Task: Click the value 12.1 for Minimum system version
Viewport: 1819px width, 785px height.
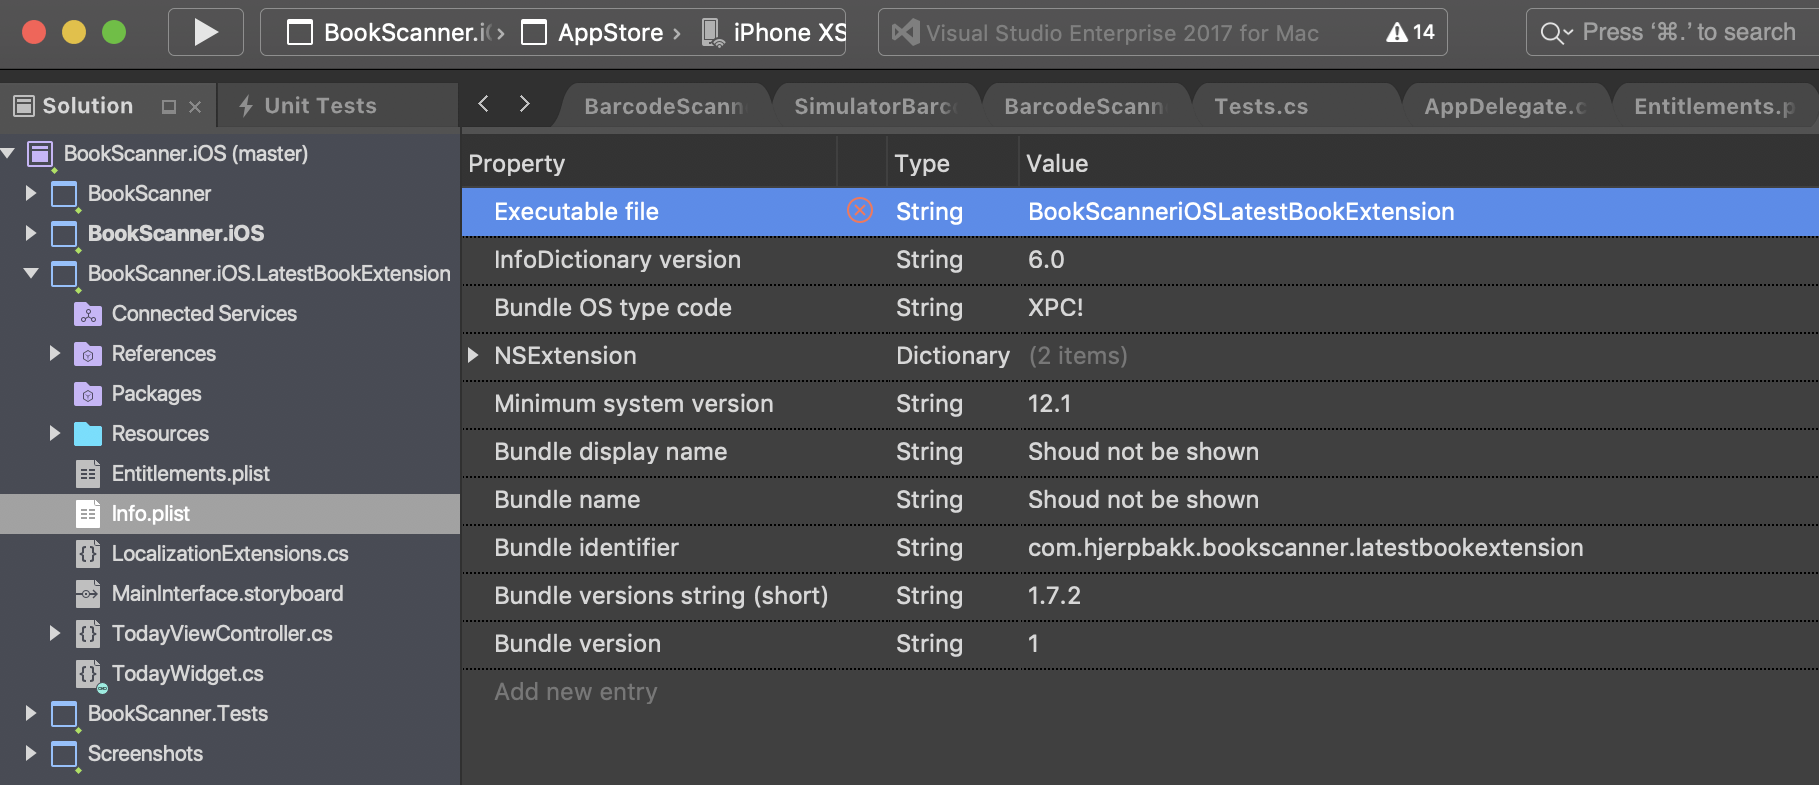Action: (x=1049, y=404)
